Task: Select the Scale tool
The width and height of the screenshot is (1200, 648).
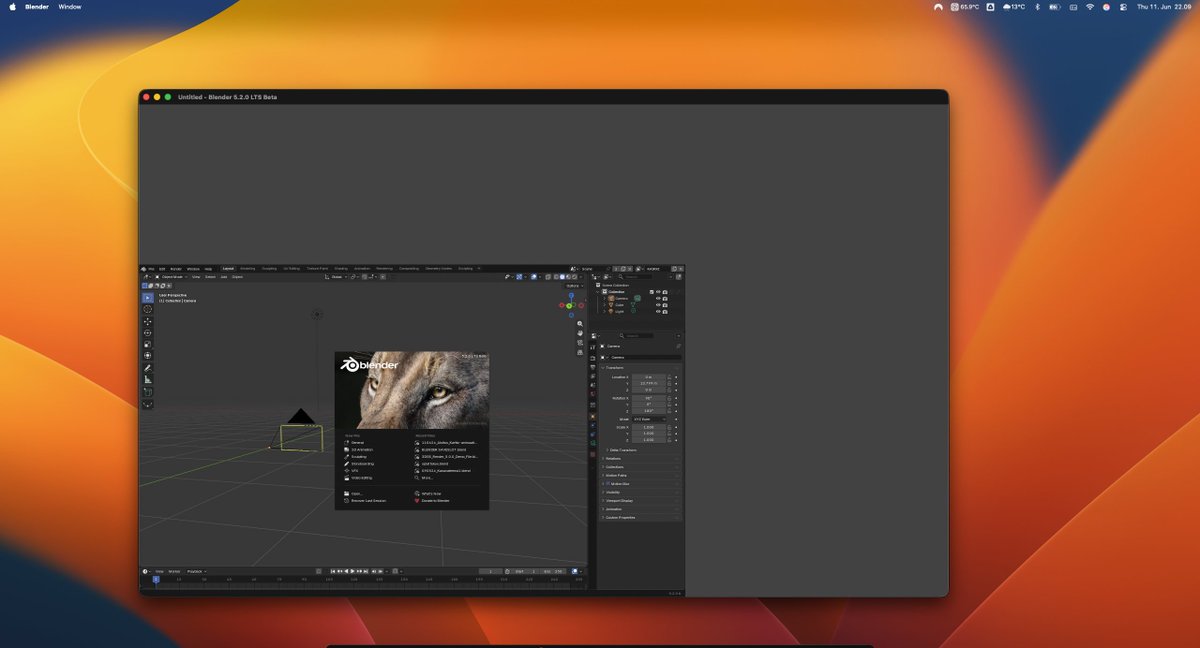Action: (x=148, y=344)
